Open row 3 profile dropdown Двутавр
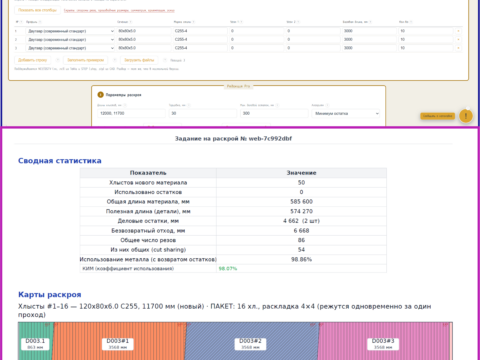The height and width of the screenshot is (360, 480). [70, 48]
